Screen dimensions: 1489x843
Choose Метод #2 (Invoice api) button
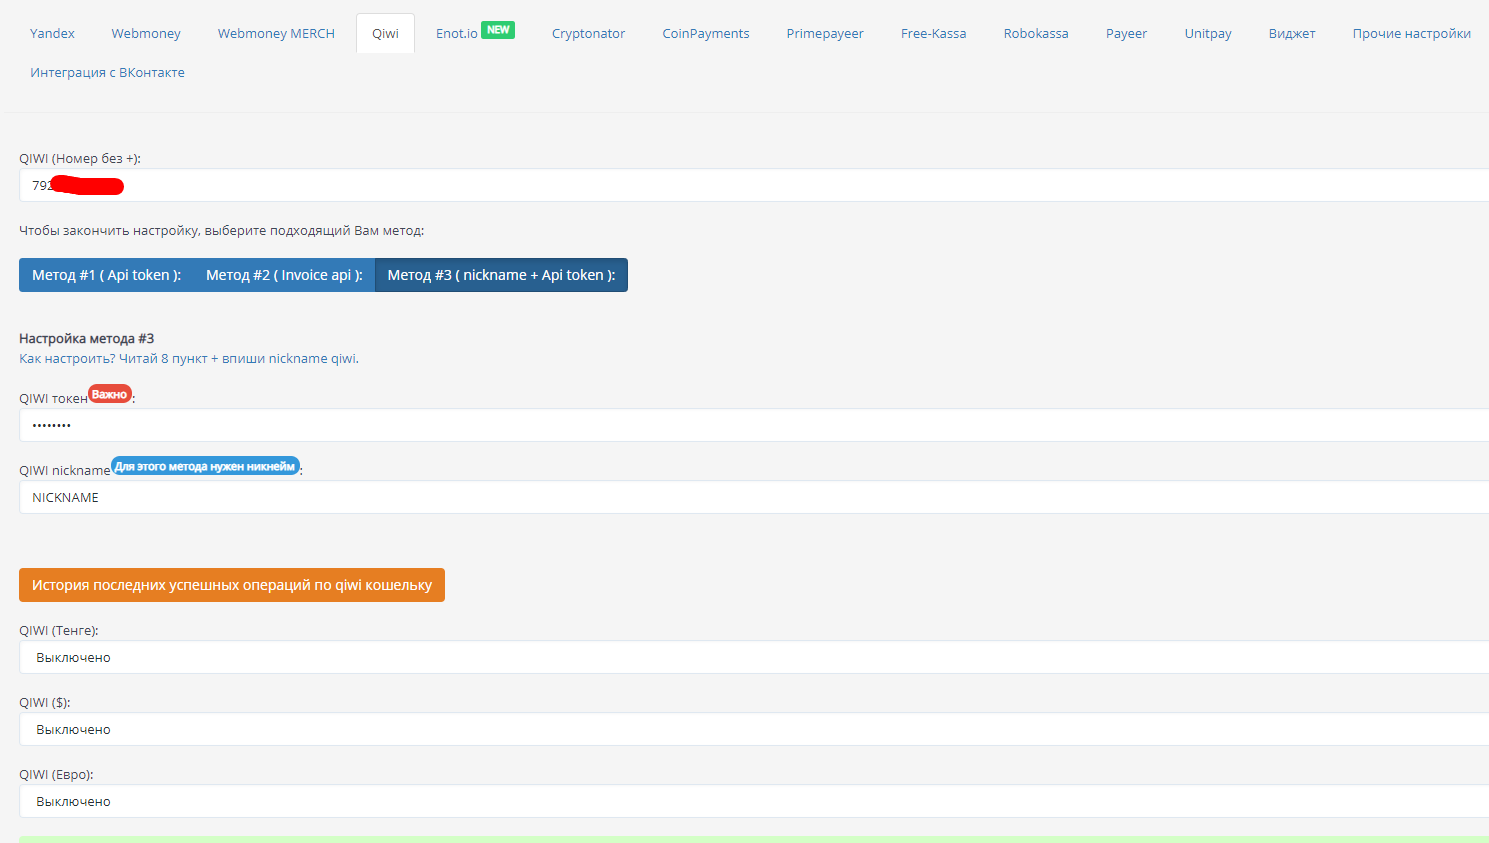pyautogui.click(x=284, y=275)
